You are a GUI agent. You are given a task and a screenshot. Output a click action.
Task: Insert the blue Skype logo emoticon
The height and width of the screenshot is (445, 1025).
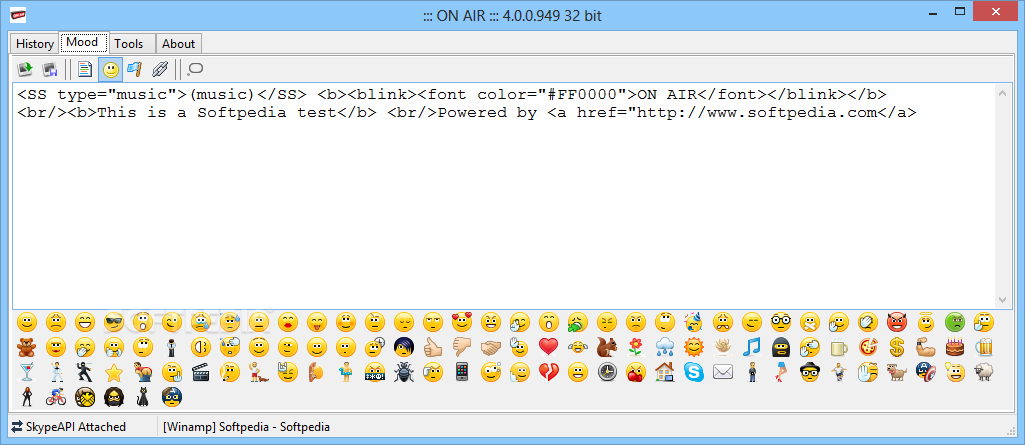tap(694, 372)
